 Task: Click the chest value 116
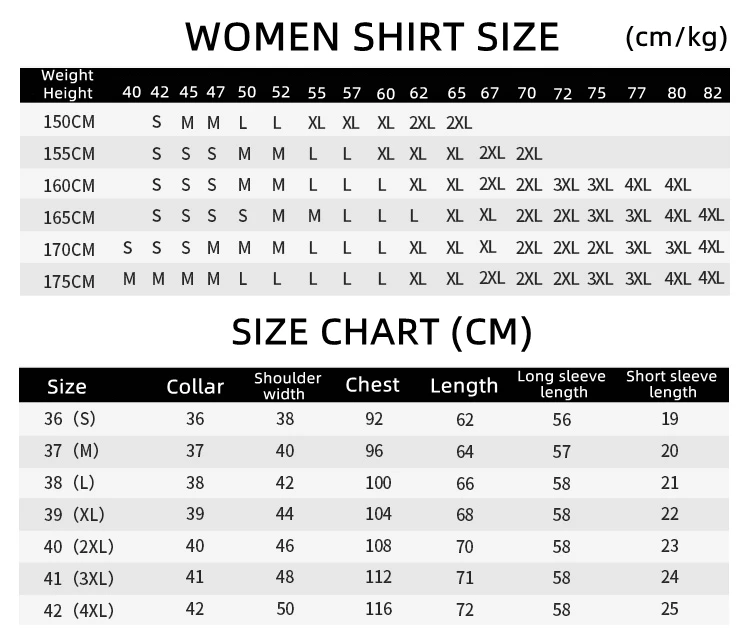(378, 609)
